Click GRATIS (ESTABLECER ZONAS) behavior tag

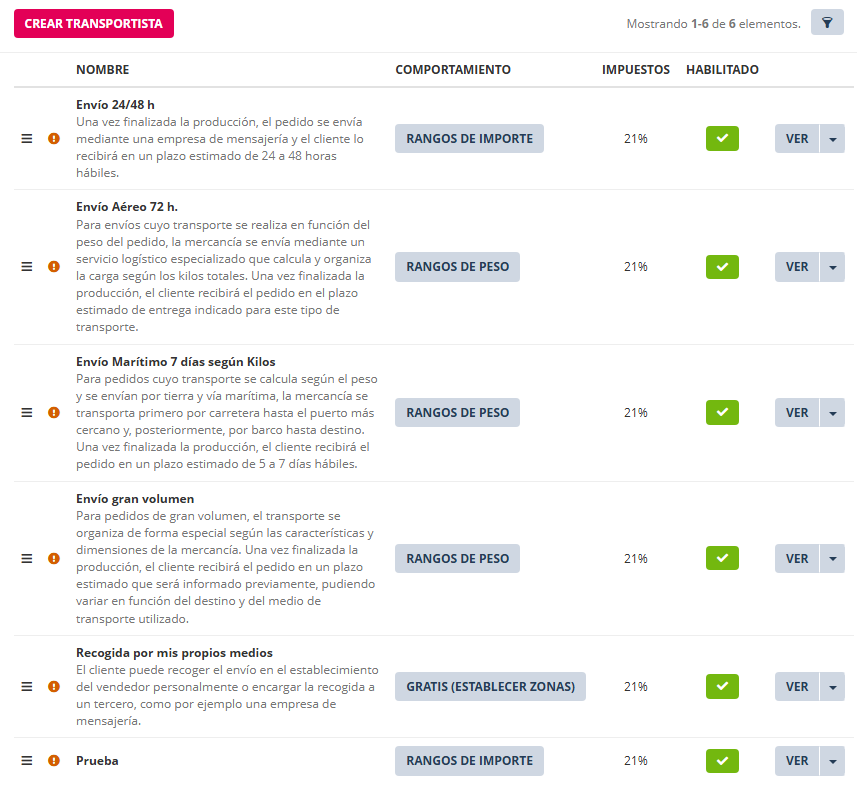(x=490, y=687)
